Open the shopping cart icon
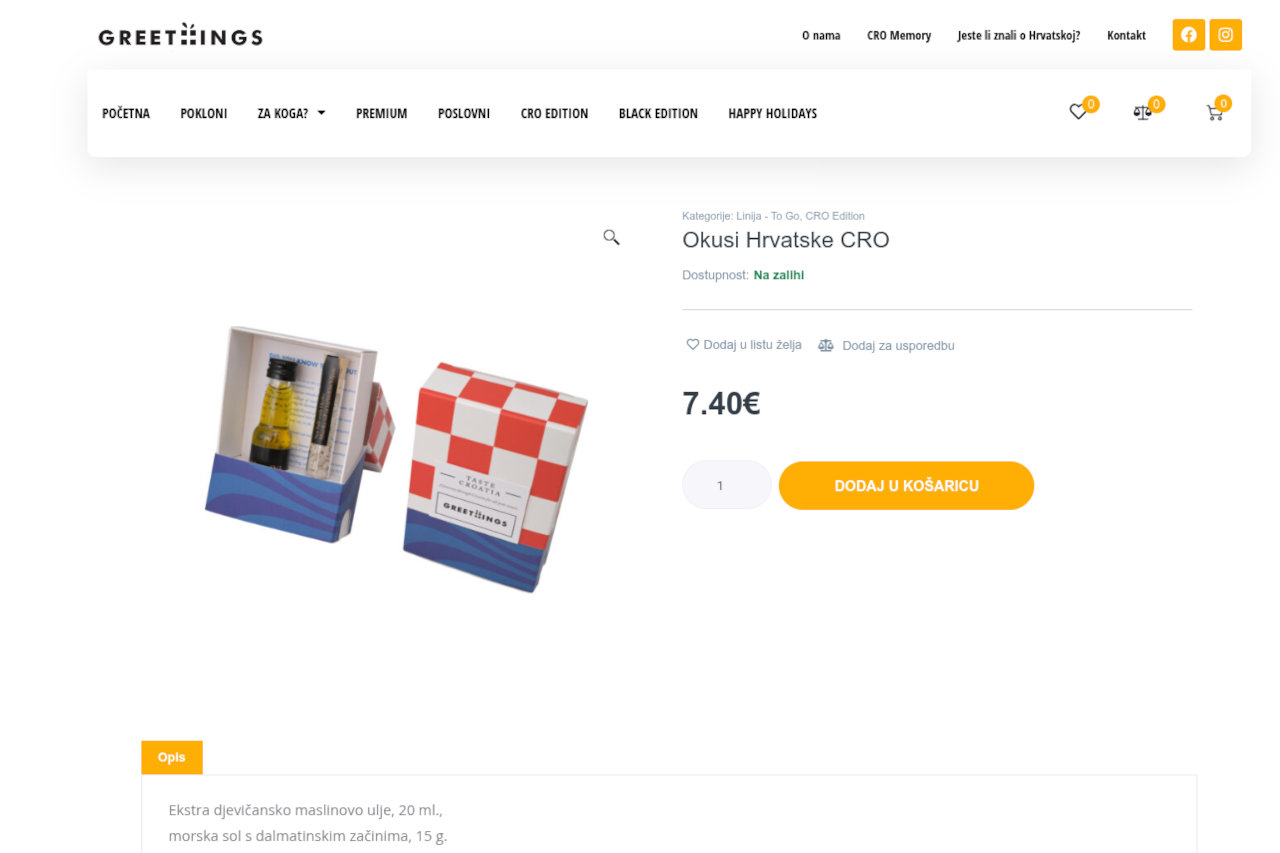This screenshot has width=1280, height=853. point(1215,113)
